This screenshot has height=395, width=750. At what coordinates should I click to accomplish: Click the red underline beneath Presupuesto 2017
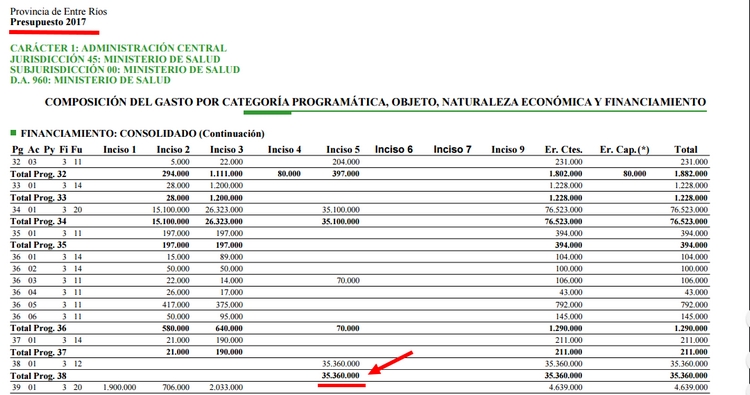[54, 33]
